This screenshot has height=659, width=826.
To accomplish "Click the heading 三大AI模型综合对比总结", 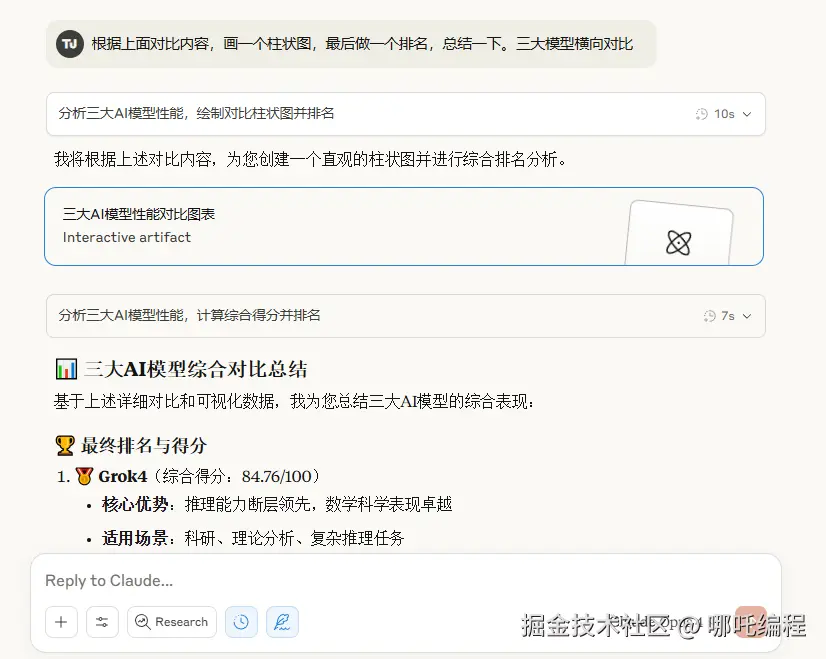I will tap(195, 369).
